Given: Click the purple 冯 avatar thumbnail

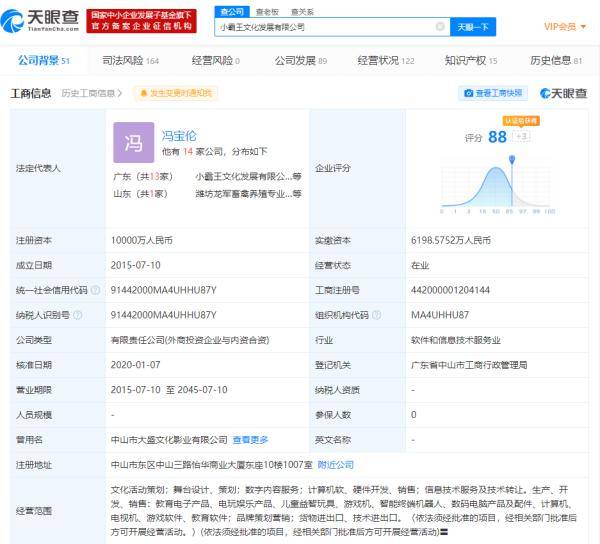Looking at the screenshot, I should 134,142.
